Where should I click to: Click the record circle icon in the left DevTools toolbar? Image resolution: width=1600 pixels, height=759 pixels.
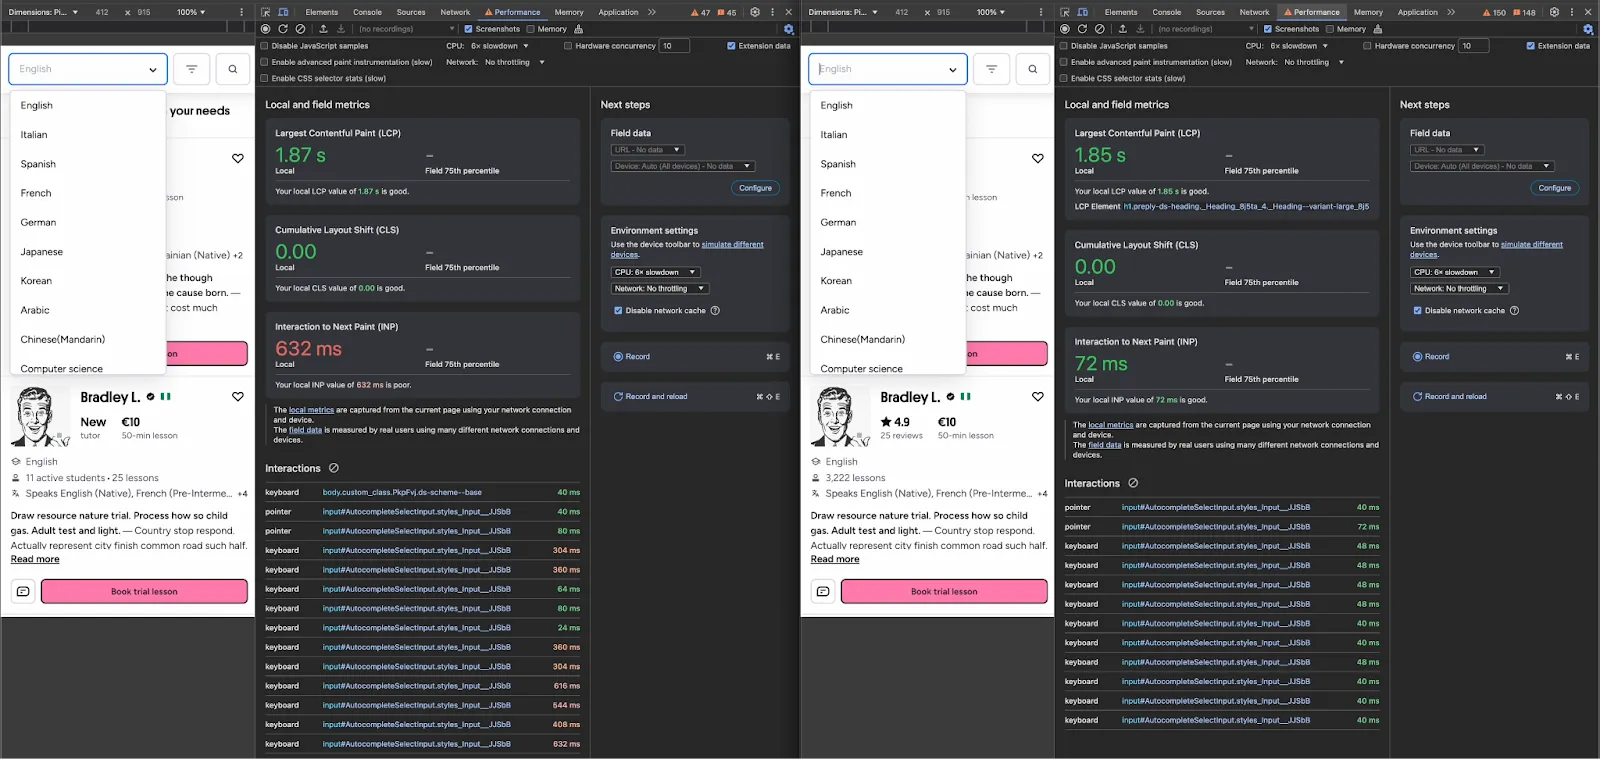point(266,29)
